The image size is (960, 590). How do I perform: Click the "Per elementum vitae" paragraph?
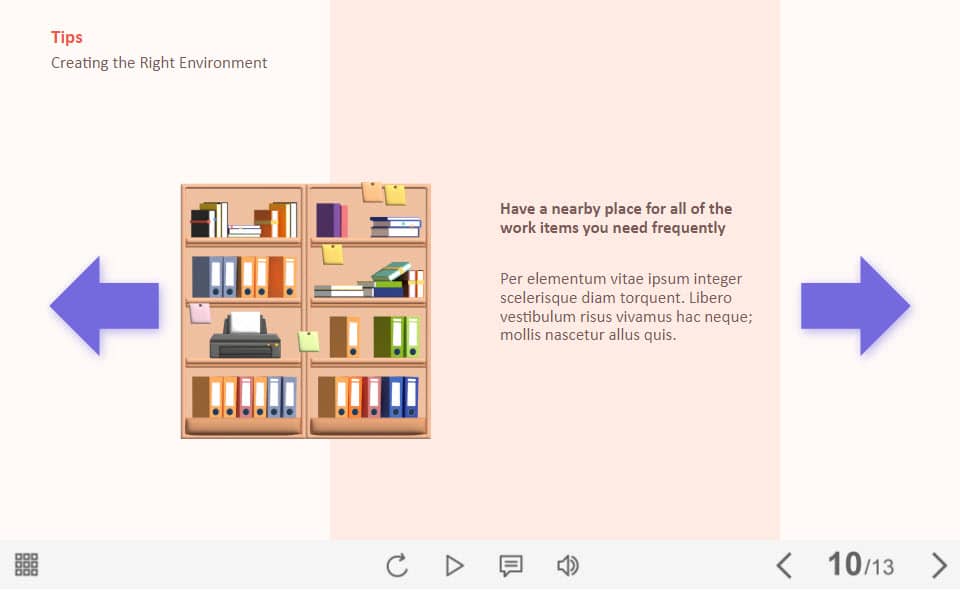[626, 306]
